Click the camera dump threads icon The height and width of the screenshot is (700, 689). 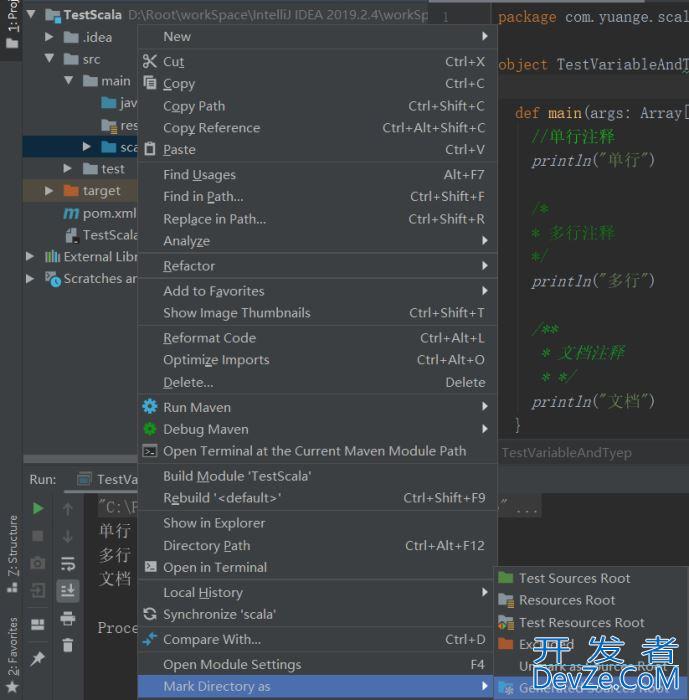point(38,563)
